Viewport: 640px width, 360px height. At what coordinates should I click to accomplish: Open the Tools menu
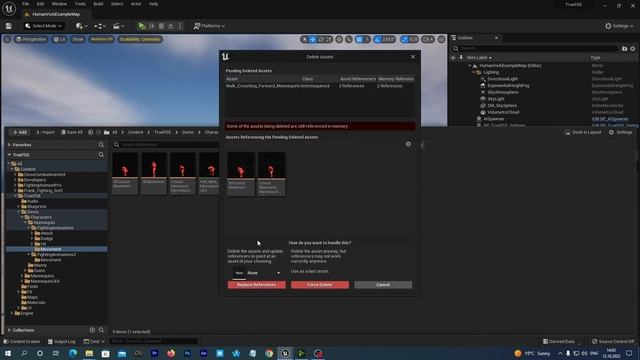[x=80, y=4]
